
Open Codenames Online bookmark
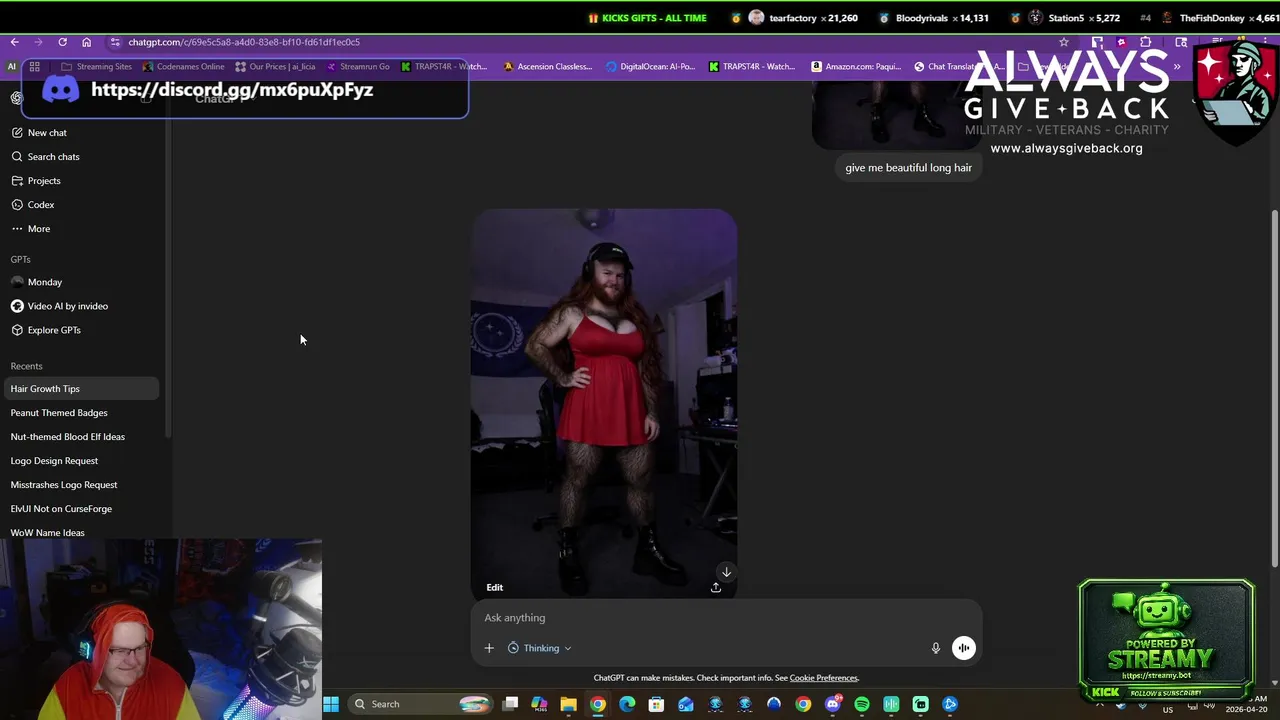pyautogui.click(x=183, y=67)
